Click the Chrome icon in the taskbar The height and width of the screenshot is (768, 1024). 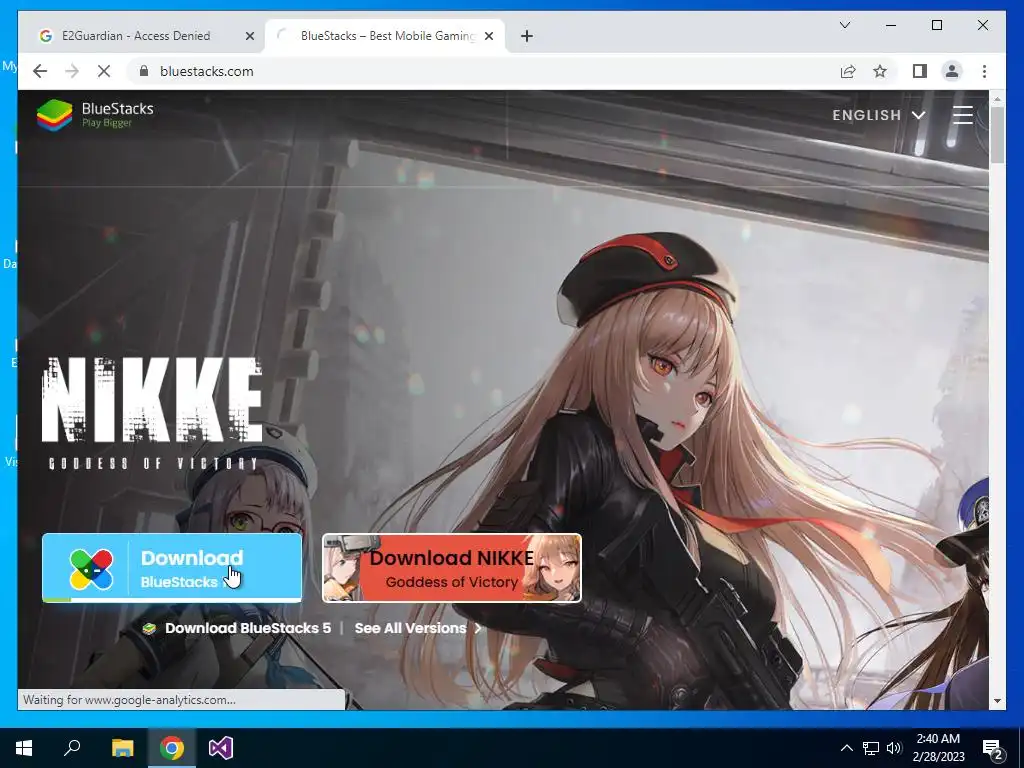point(172,748)
